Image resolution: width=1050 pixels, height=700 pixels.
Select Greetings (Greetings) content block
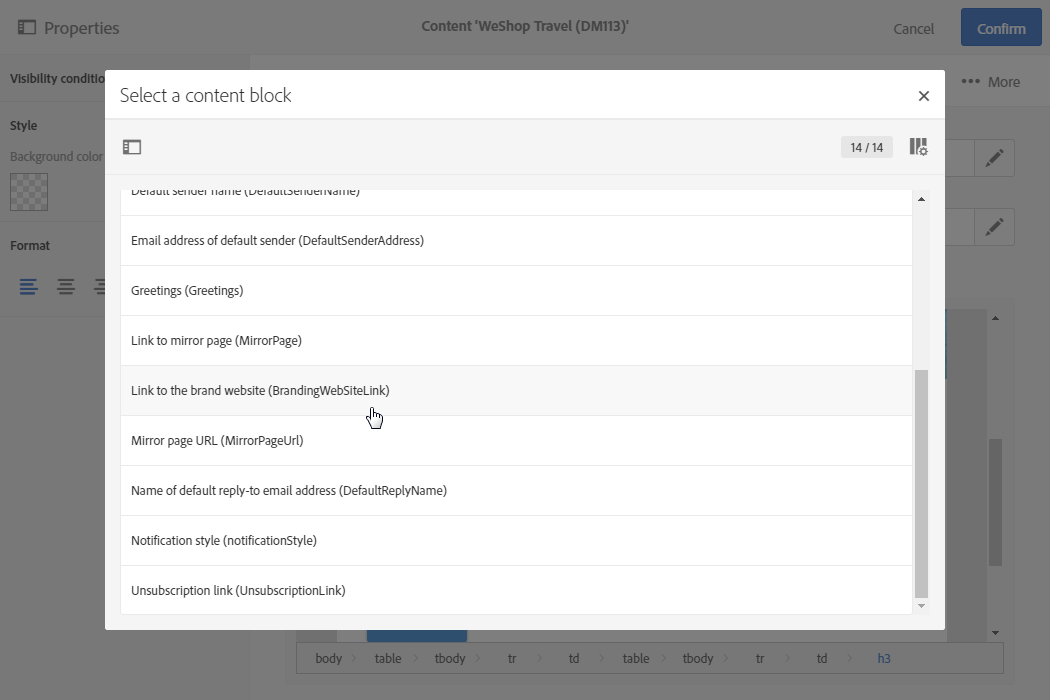point(187,291)
